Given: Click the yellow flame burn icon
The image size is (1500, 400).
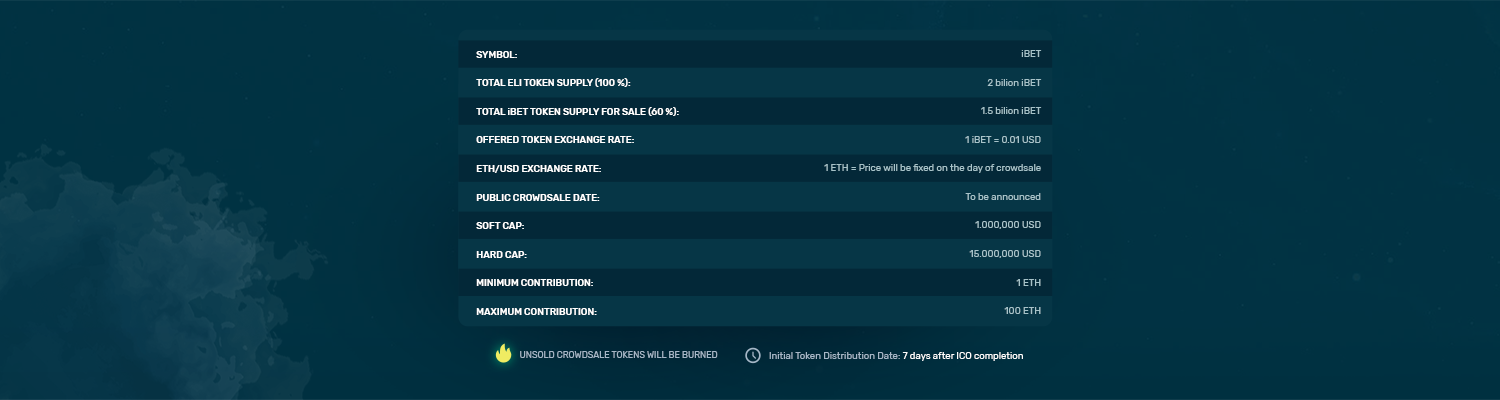Looking at the screenshot, I should (x=504, y=354).
